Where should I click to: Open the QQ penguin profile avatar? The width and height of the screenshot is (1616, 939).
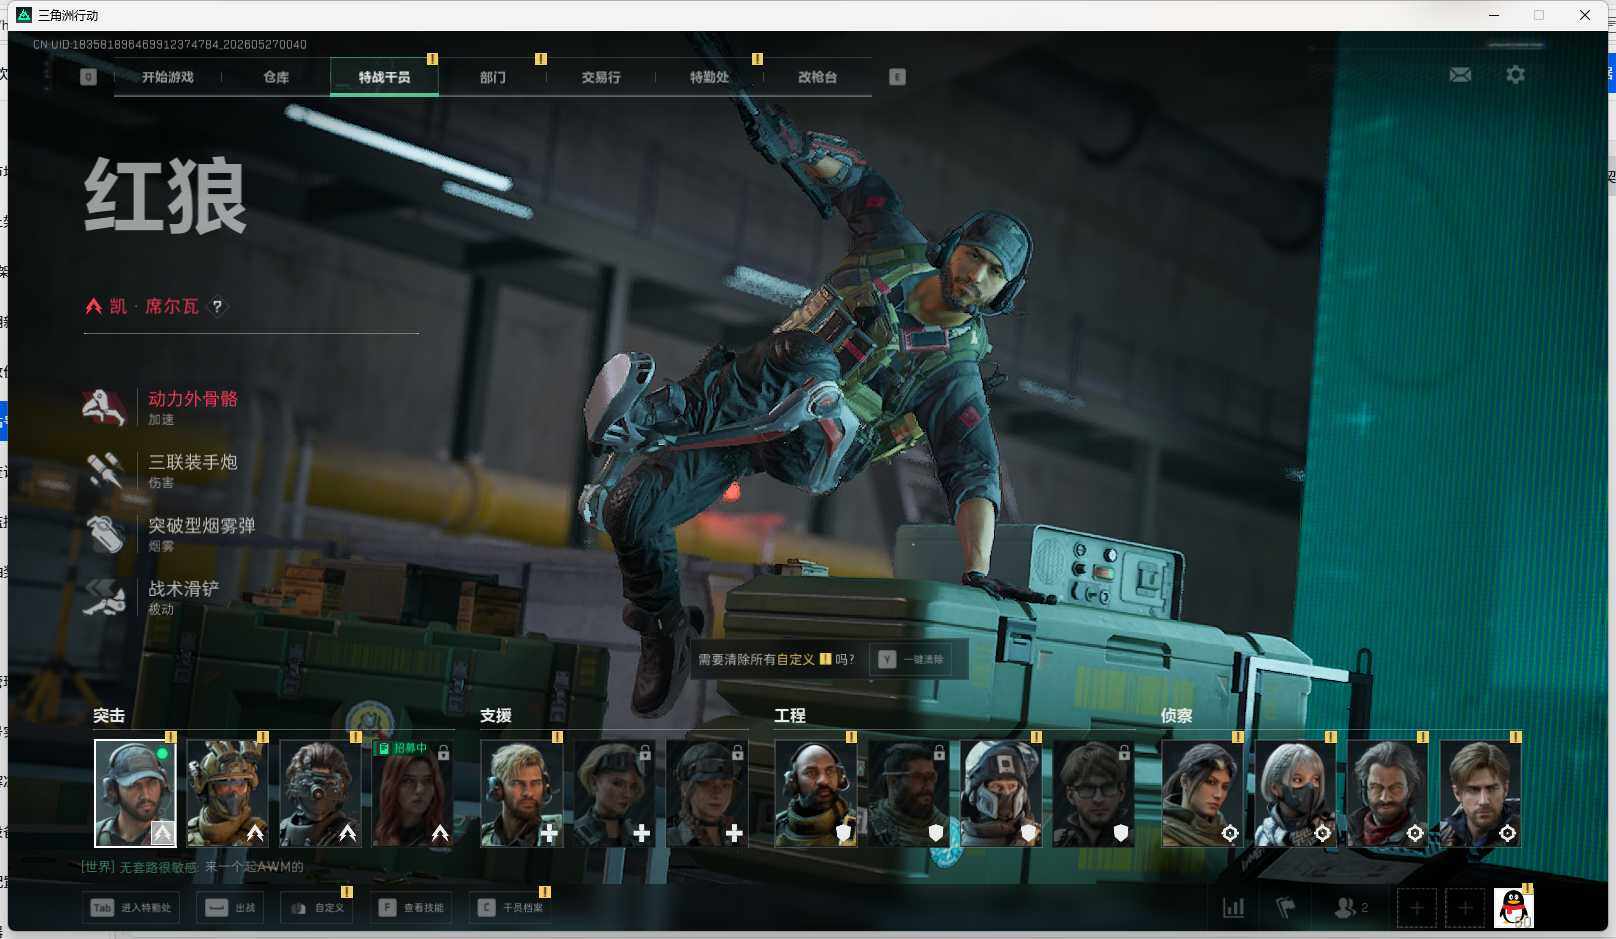pos(1514,908)
